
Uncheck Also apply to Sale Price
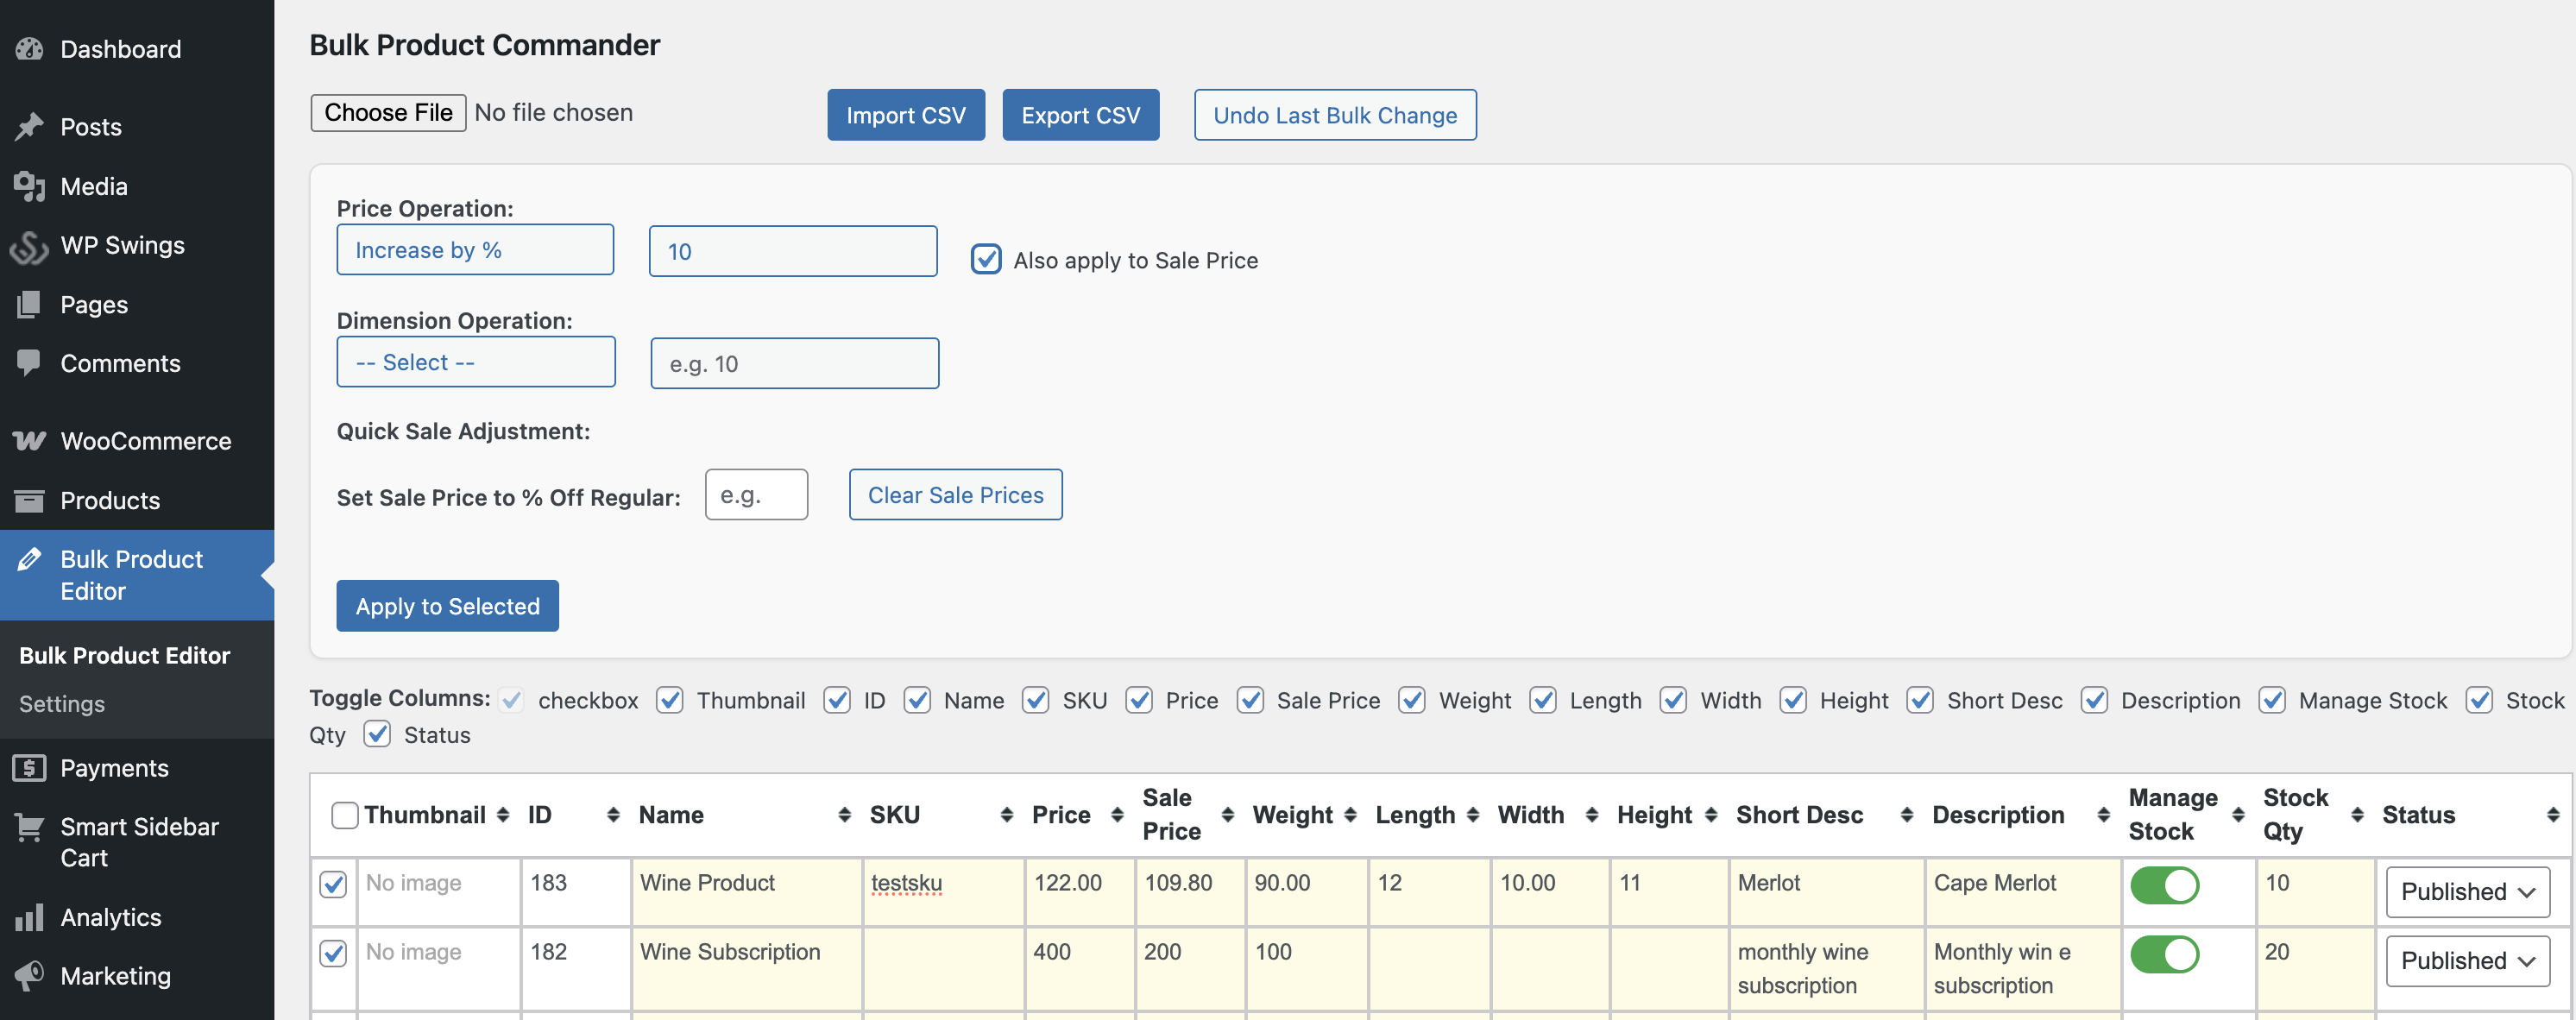point(986,259)
